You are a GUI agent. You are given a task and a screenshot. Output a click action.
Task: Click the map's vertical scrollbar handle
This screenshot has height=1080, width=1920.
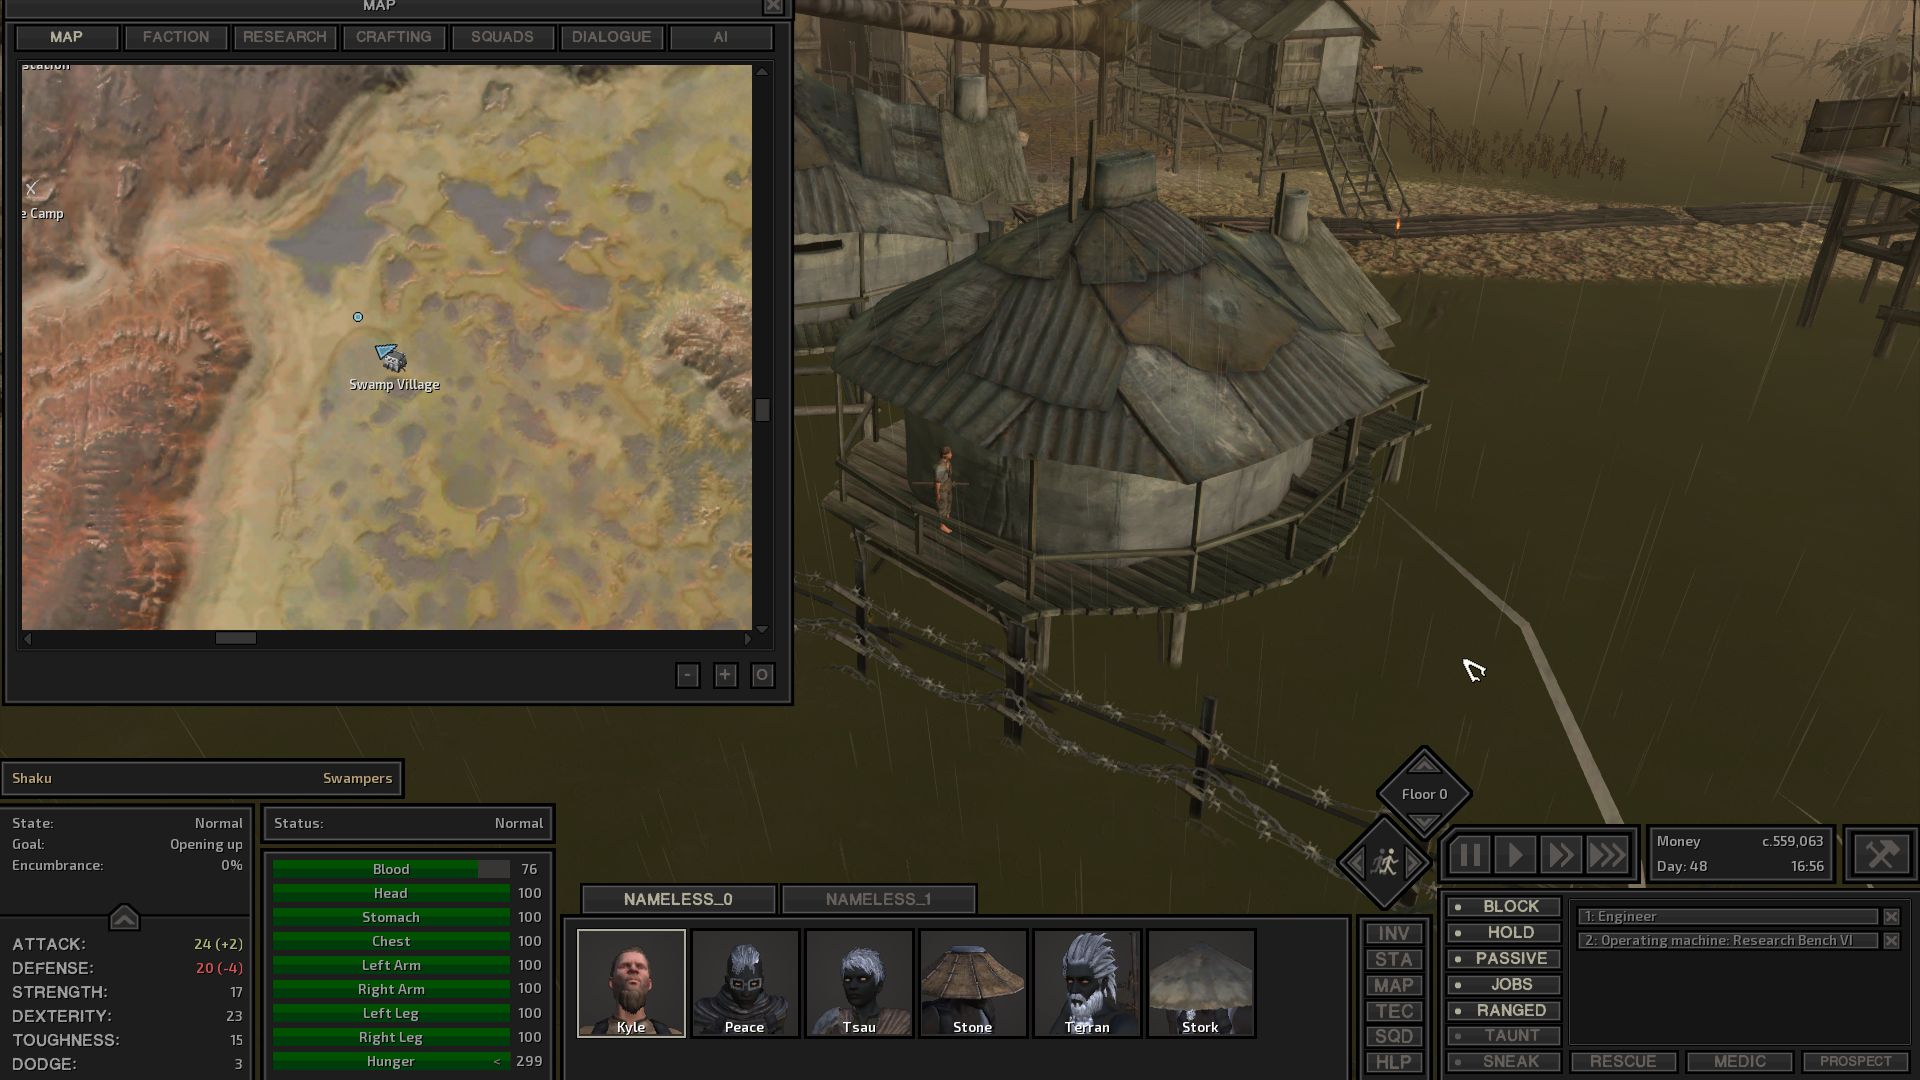[763, 410]
